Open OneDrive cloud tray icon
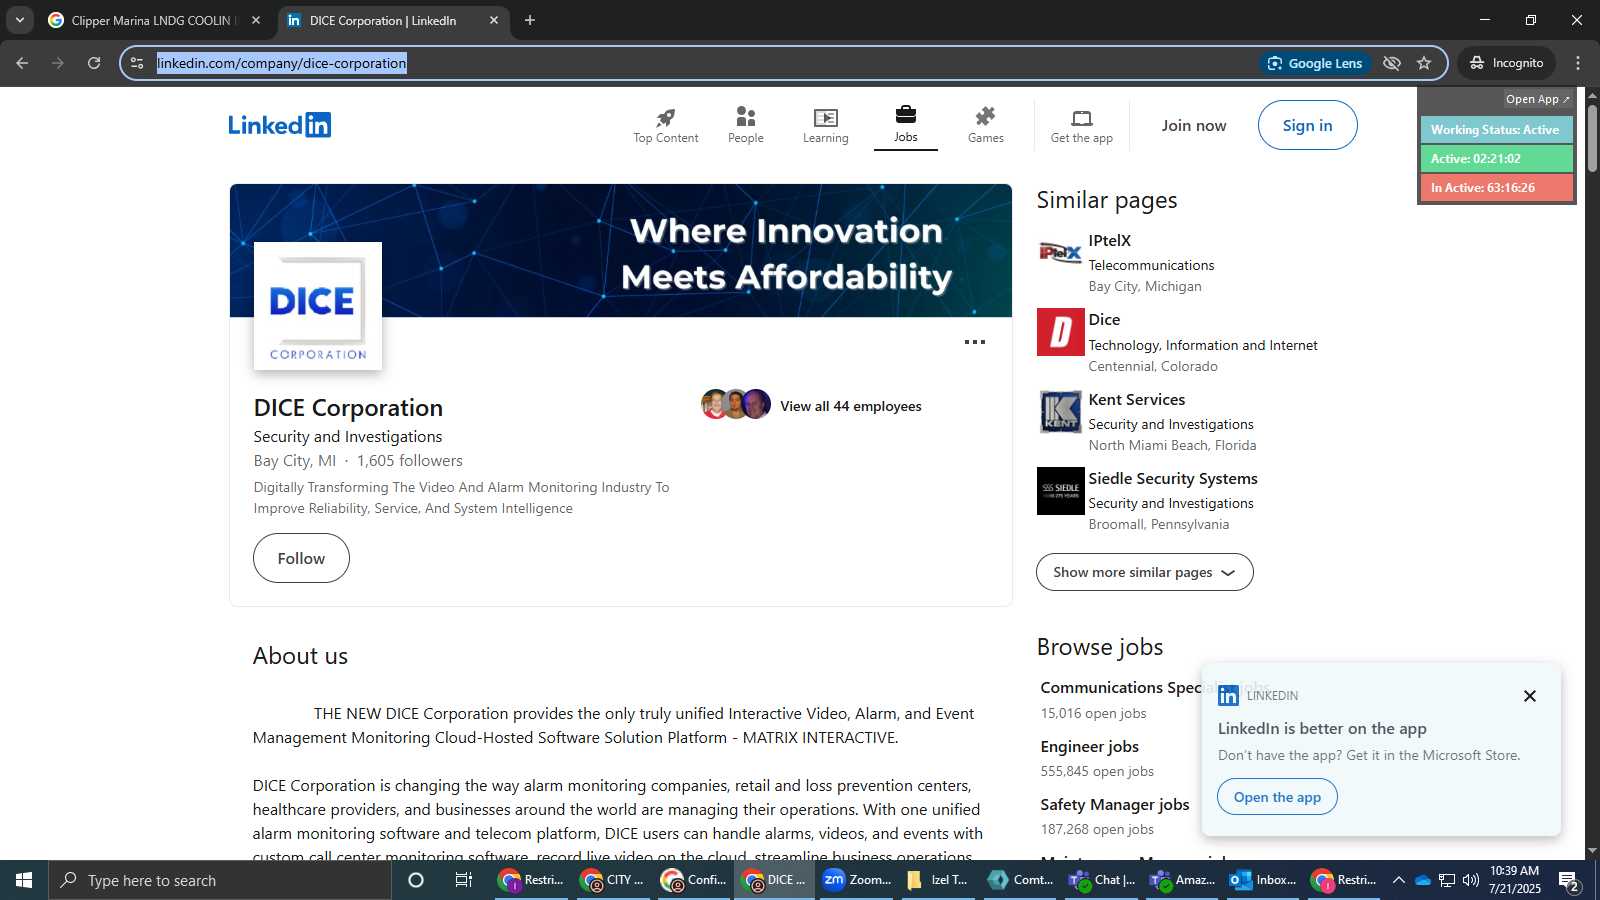 click(1422, 880)
